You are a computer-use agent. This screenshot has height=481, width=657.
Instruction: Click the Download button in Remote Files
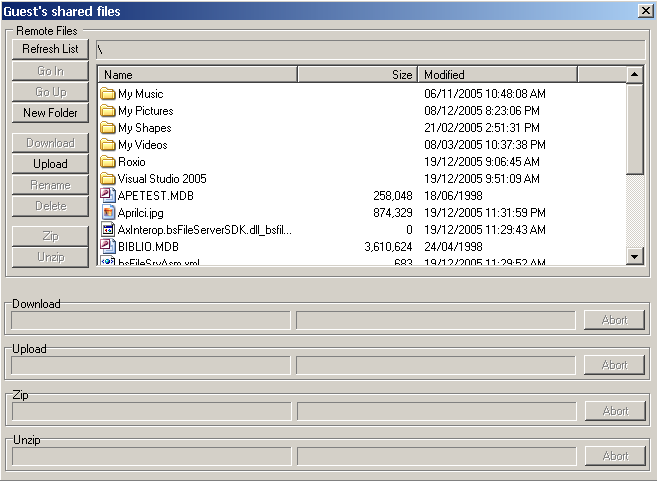(x=50, y=143)
